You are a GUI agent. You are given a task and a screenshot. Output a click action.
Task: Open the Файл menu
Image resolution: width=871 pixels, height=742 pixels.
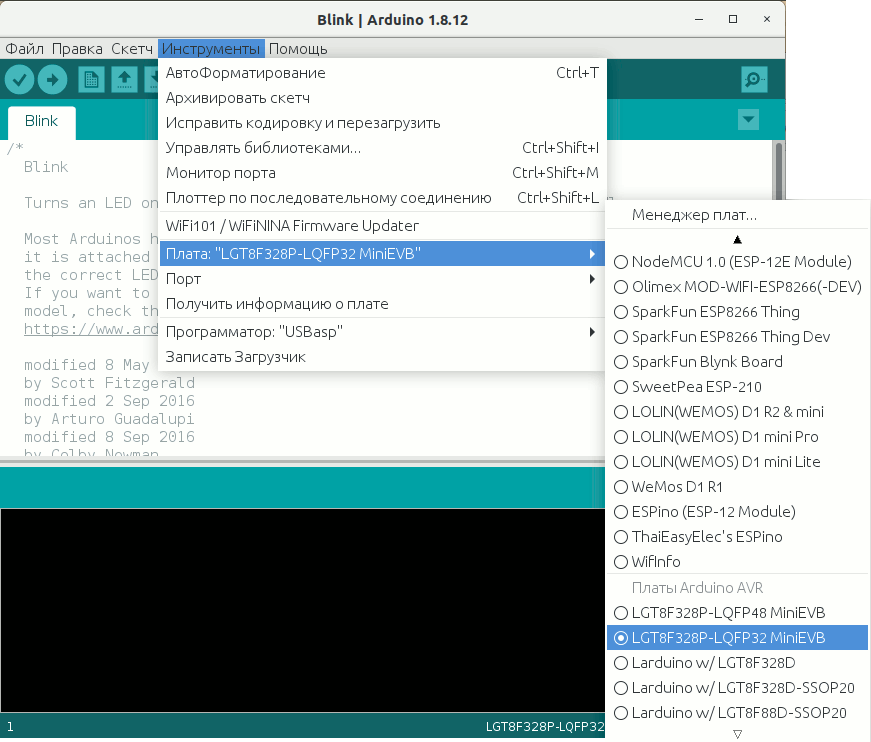coord(24,49)
